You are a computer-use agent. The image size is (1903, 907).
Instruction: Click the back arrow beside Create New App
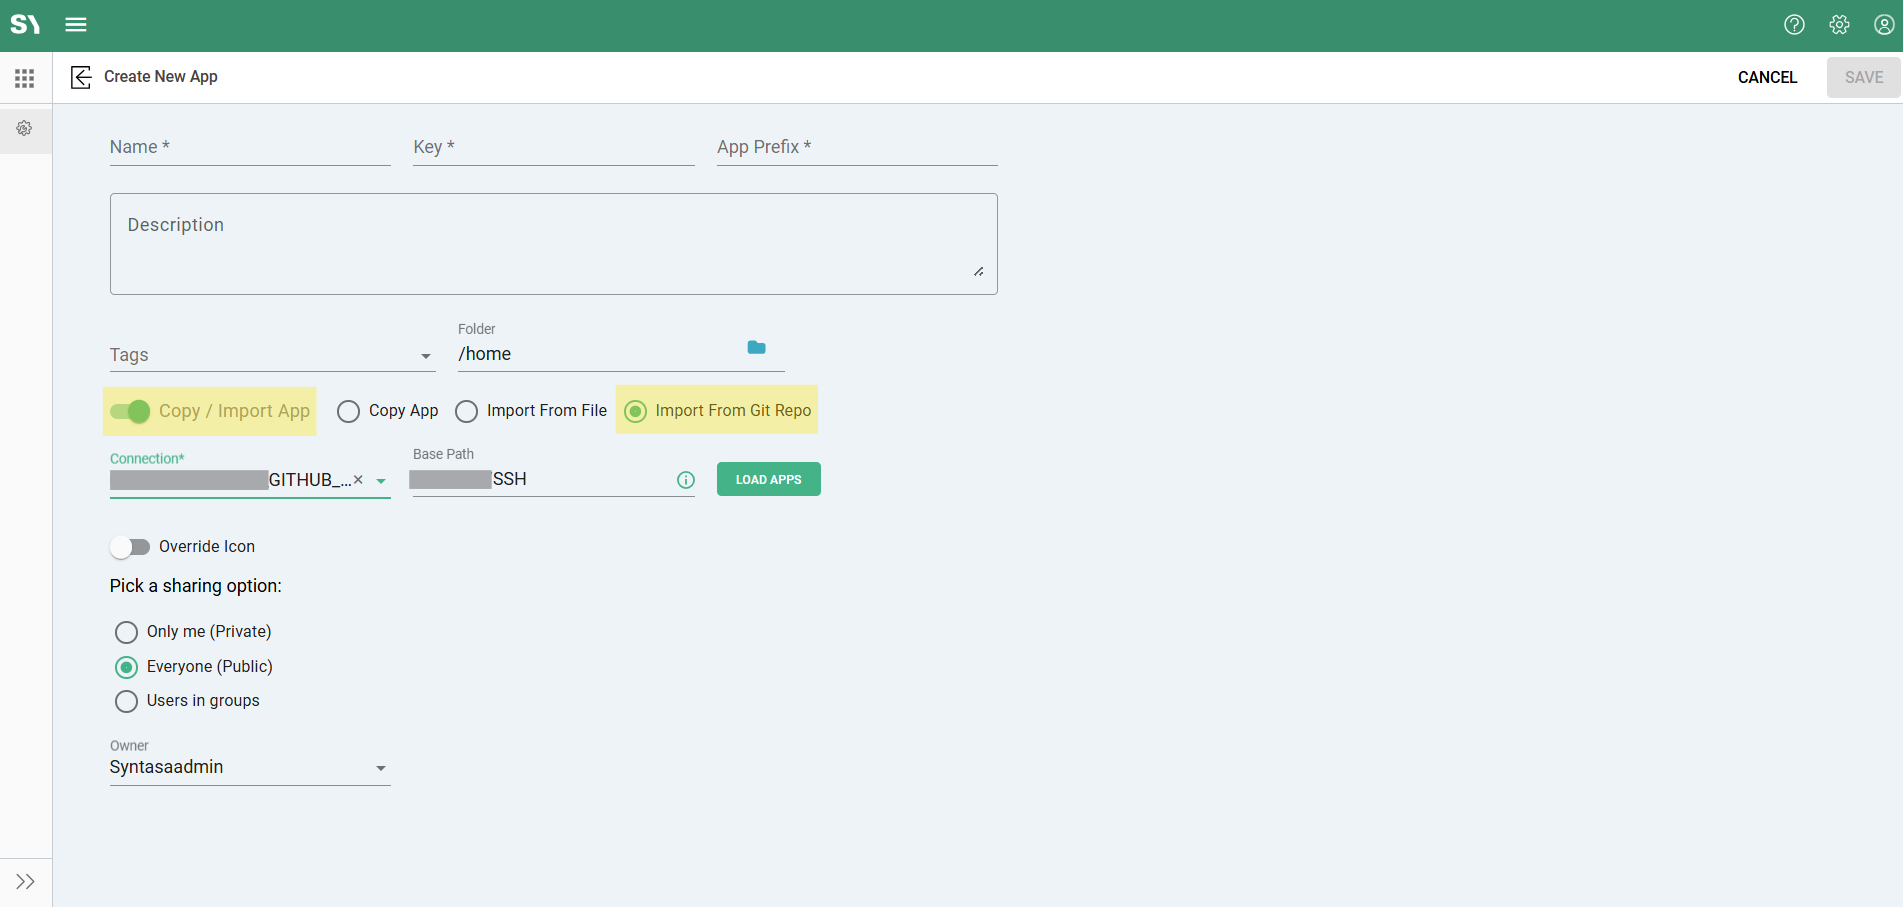click(81, 77)
